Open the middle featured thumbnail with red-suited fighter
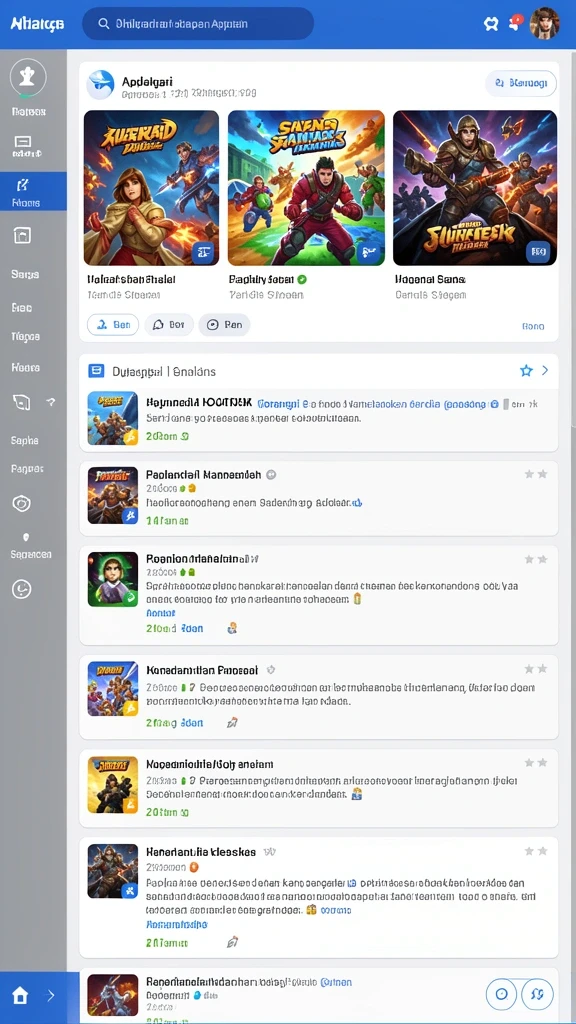Screen dimensions: 576x1024 (306, 187)
